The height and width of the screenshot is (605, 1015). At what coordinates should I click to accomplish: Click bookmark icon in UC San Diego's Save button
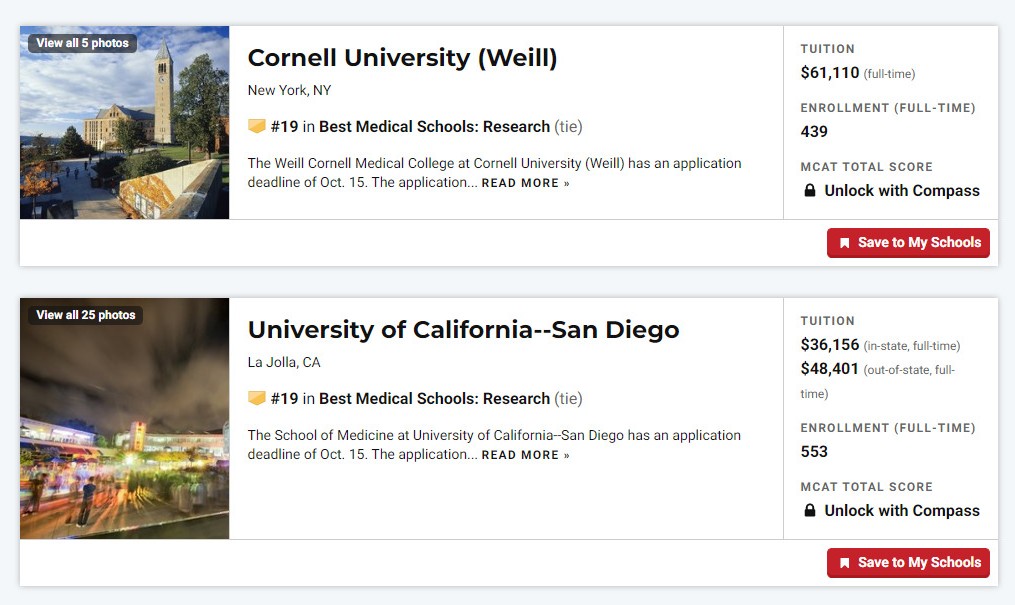click(x=844, y=563)
